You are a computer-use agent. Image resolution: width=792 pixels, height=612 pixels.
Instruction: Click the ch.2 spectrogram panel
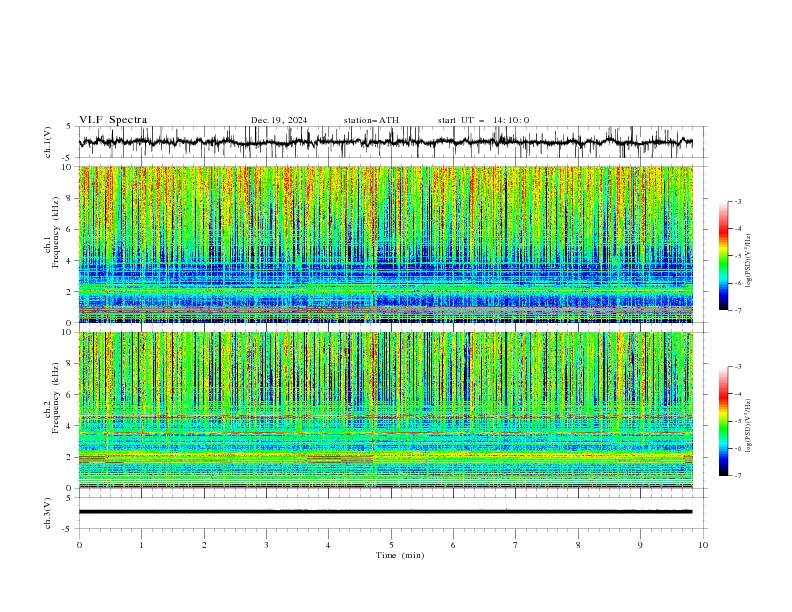[x=385, y=410]
